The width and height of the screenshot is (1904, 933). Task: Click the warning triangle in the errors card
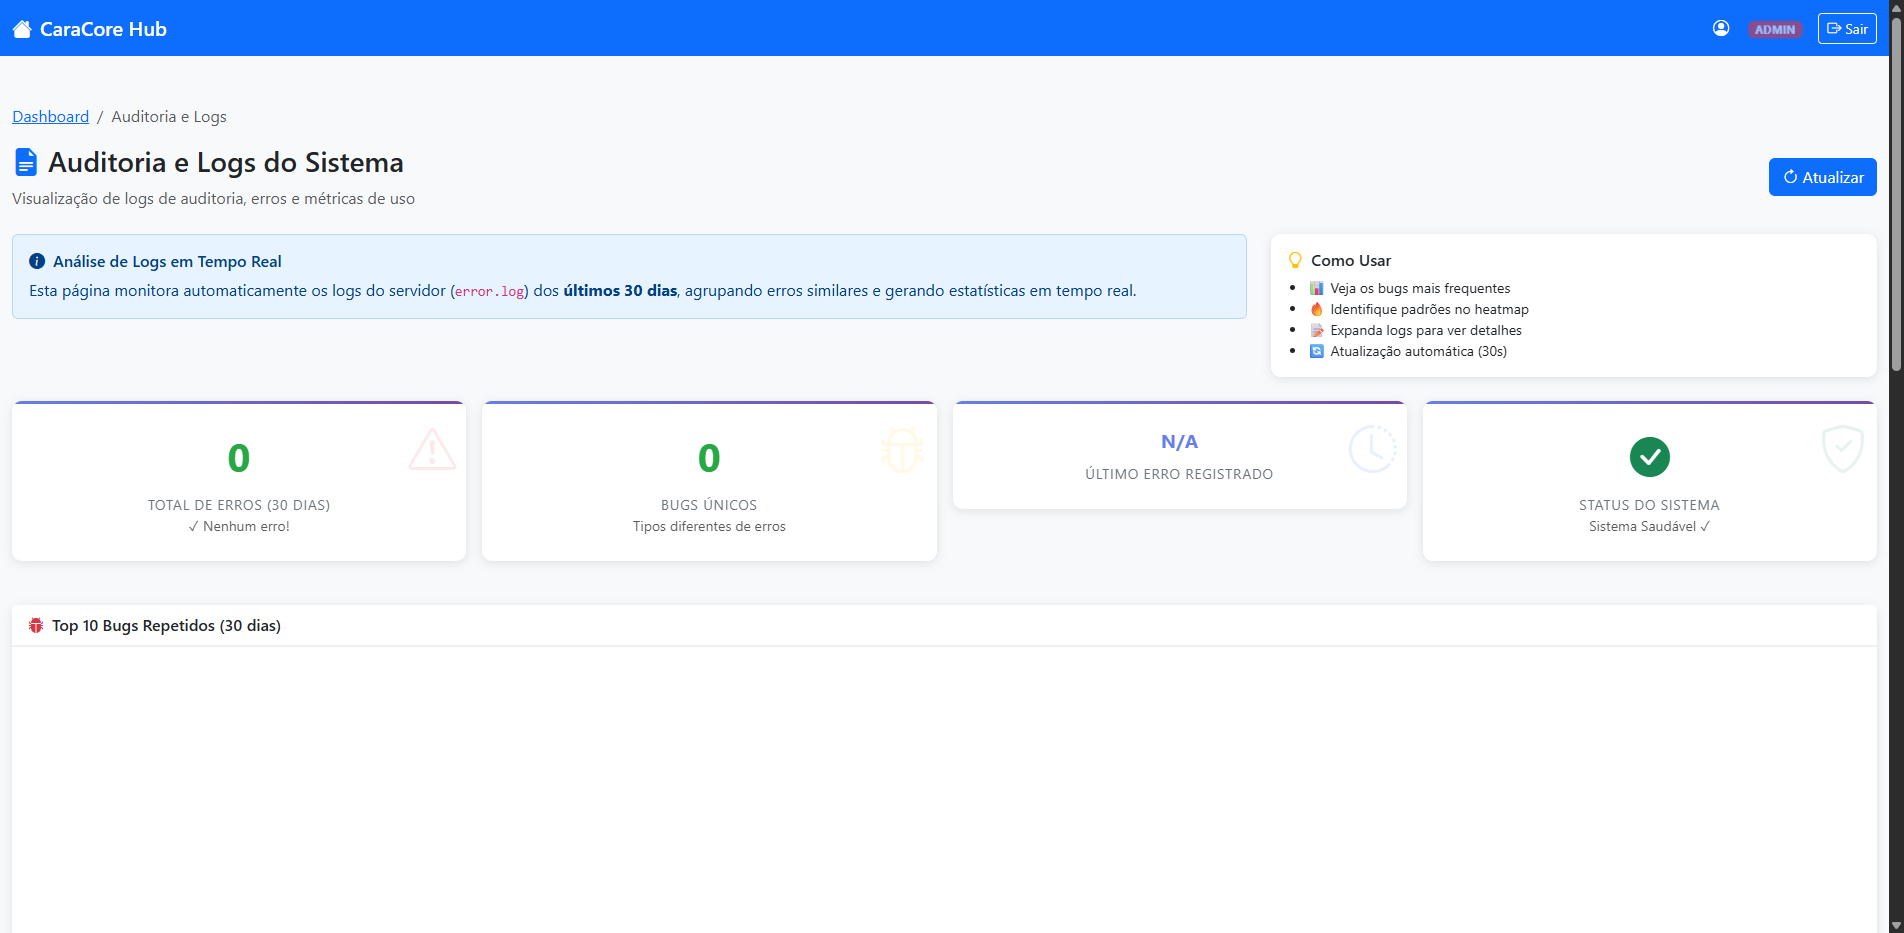[x=432, y=450]
